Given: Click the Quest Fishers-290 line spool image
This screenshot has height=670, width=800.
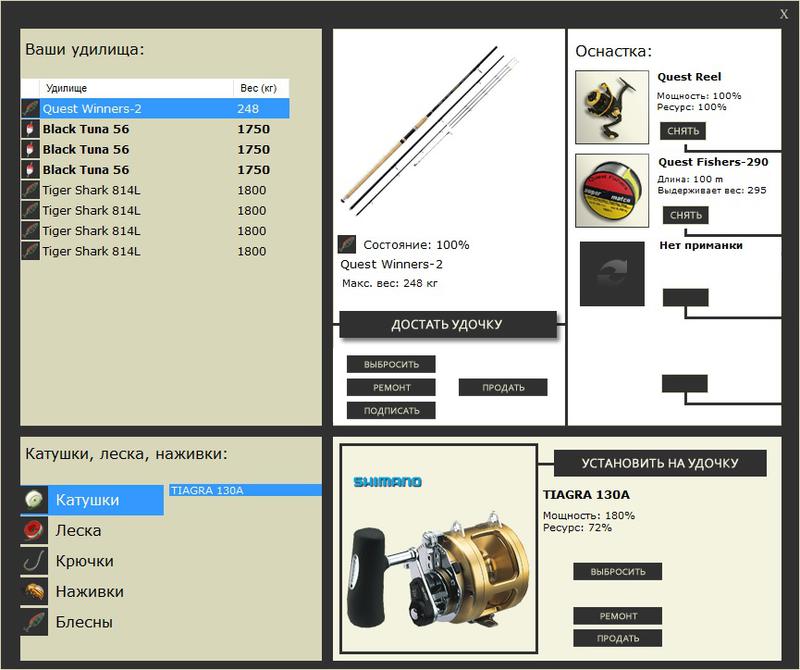Looking at the screenshot, I should tap(612, 191).
